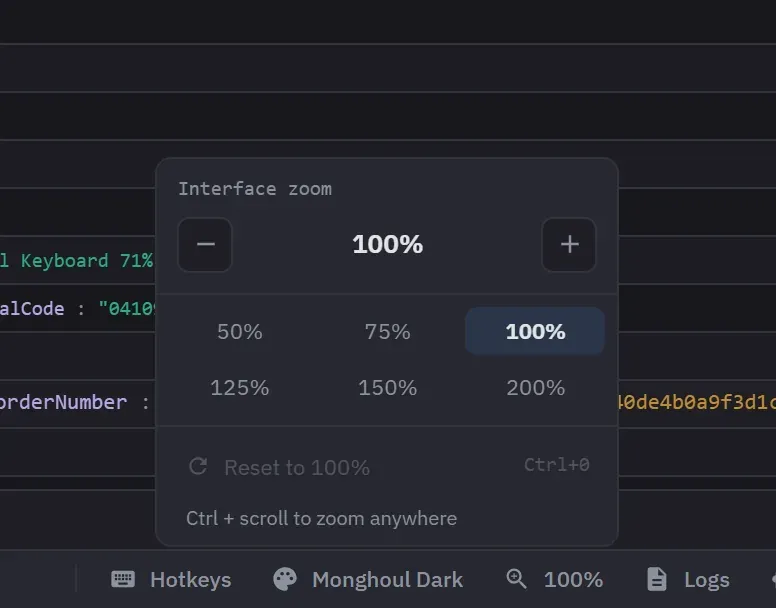The height and width of the screenshot is (608, 776).
Task: Click the 'Ctrl + scroll to zoom anywhere' hint
Action: [322, 518]
